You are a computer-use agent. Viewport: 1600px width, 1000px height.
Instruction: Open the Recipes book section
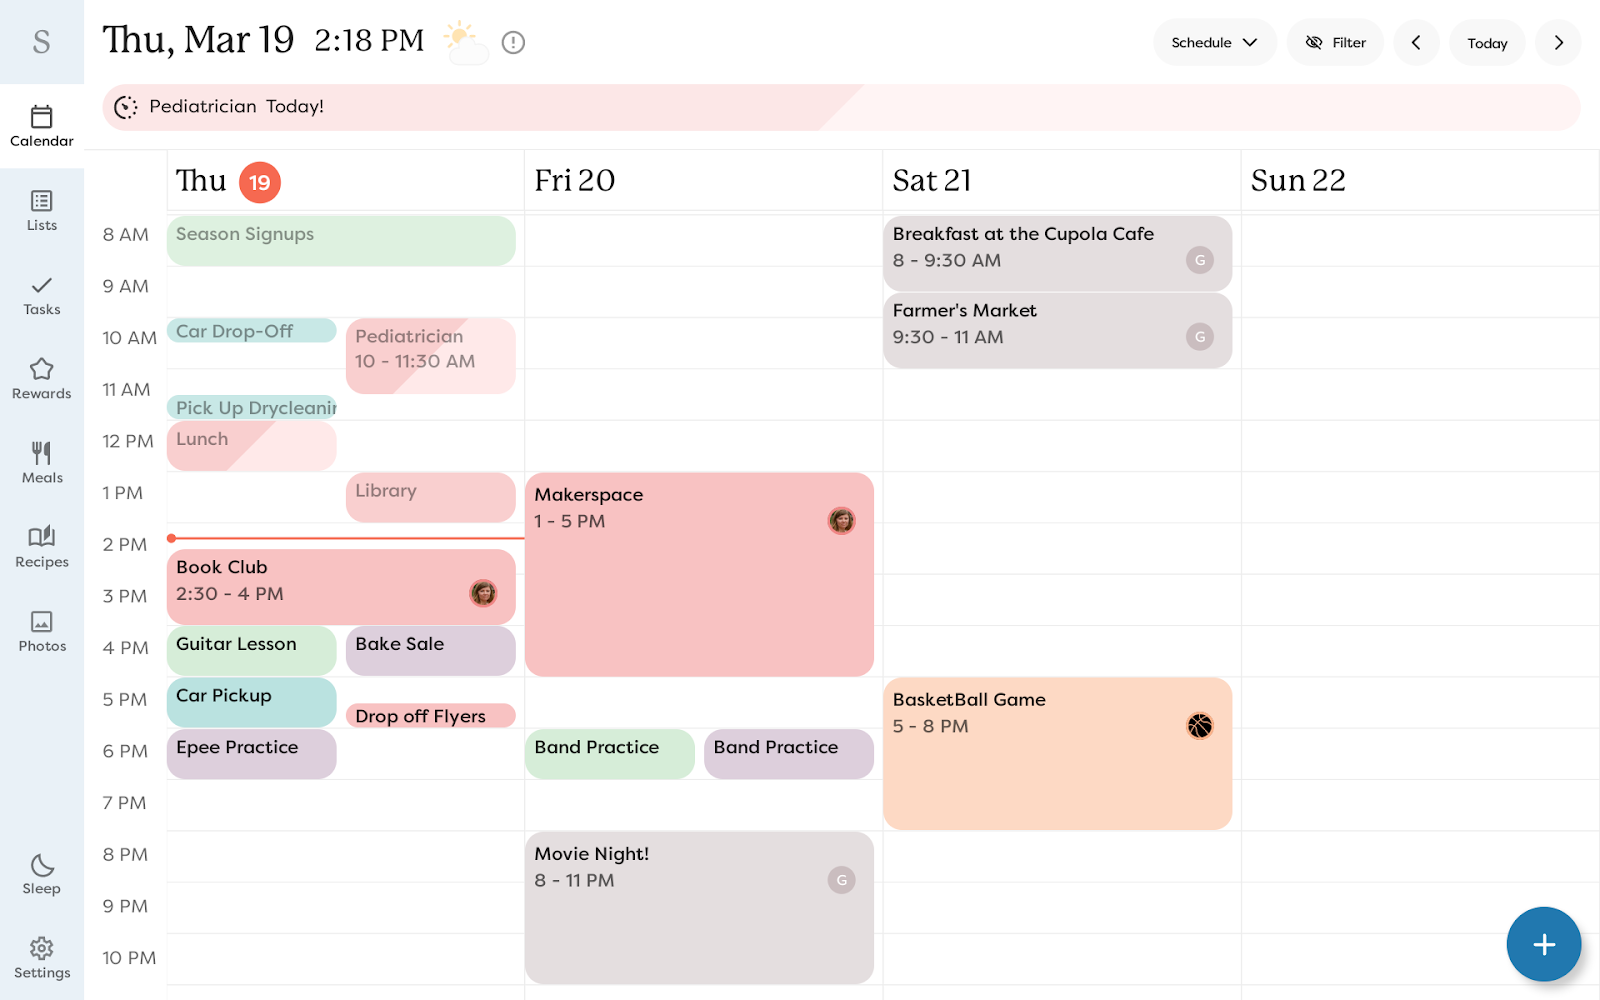tap(41, 548)
